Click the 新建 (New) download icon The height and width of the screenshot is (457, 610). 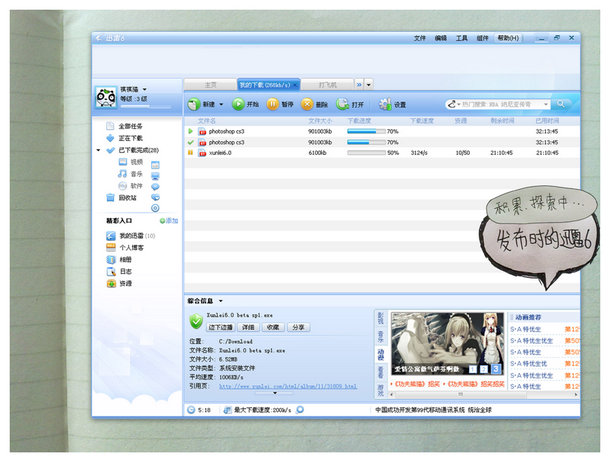coord(193,104)
